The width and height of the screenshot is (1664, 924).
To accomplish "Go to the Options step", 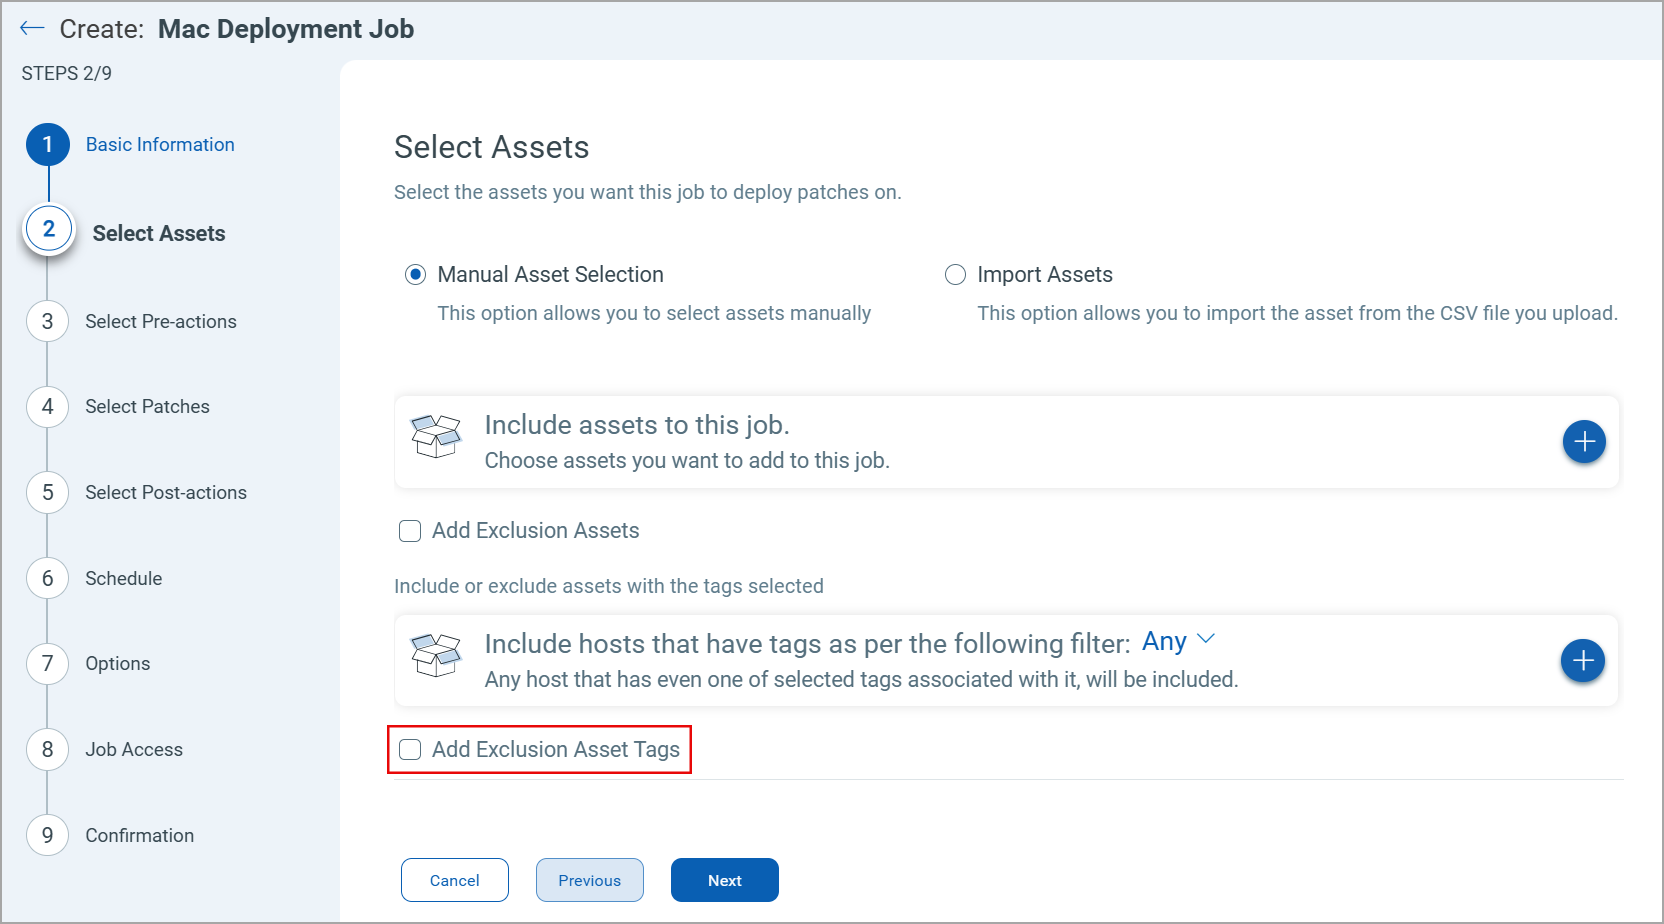I will 117,663.
